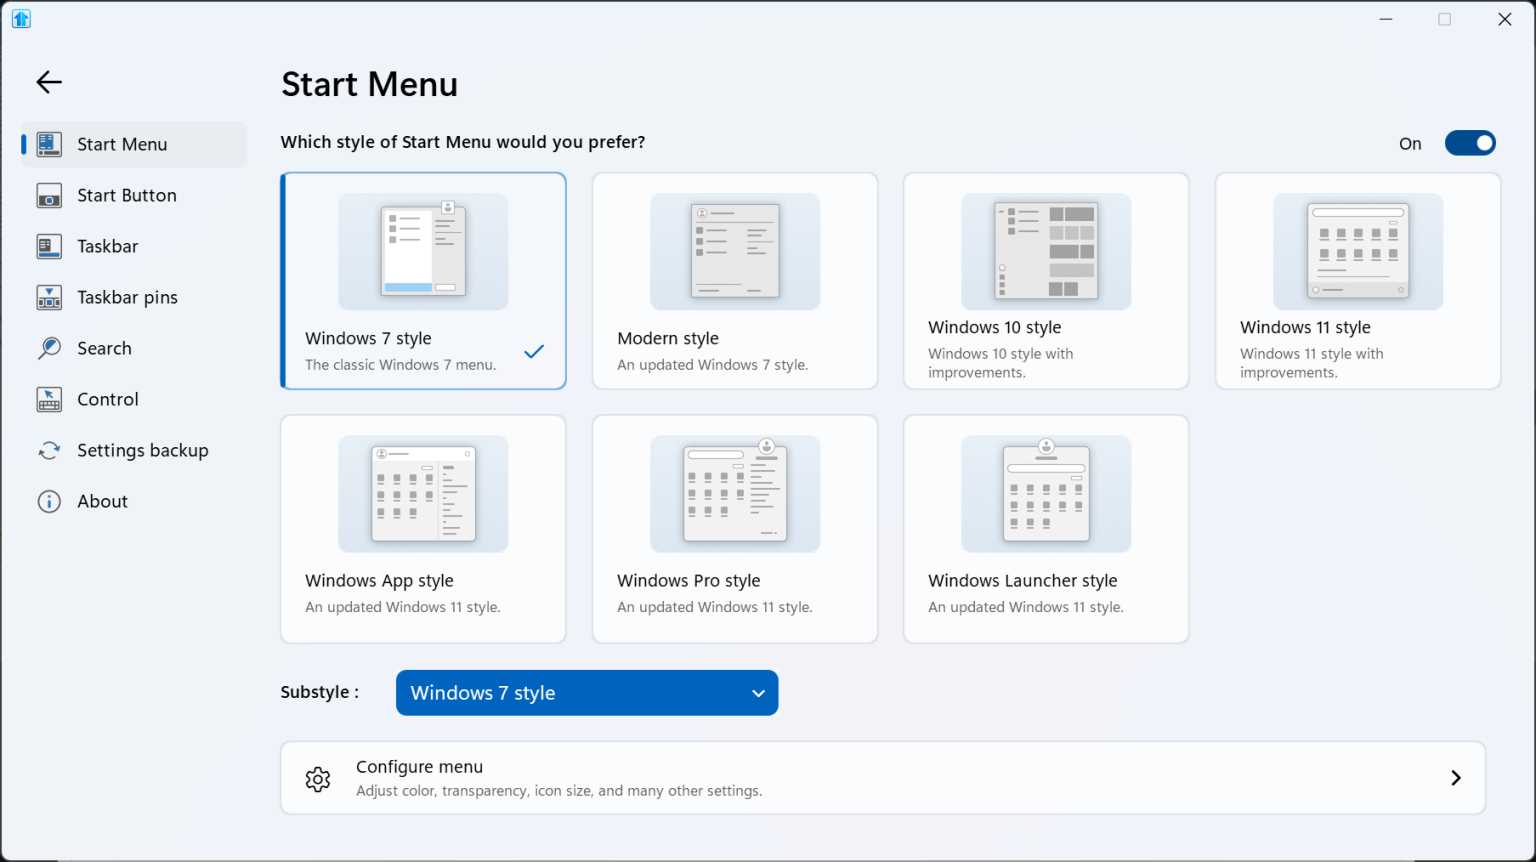Select the Windows 10 style card
This screenshot has height=862, width=1536.
(1045, 281)
